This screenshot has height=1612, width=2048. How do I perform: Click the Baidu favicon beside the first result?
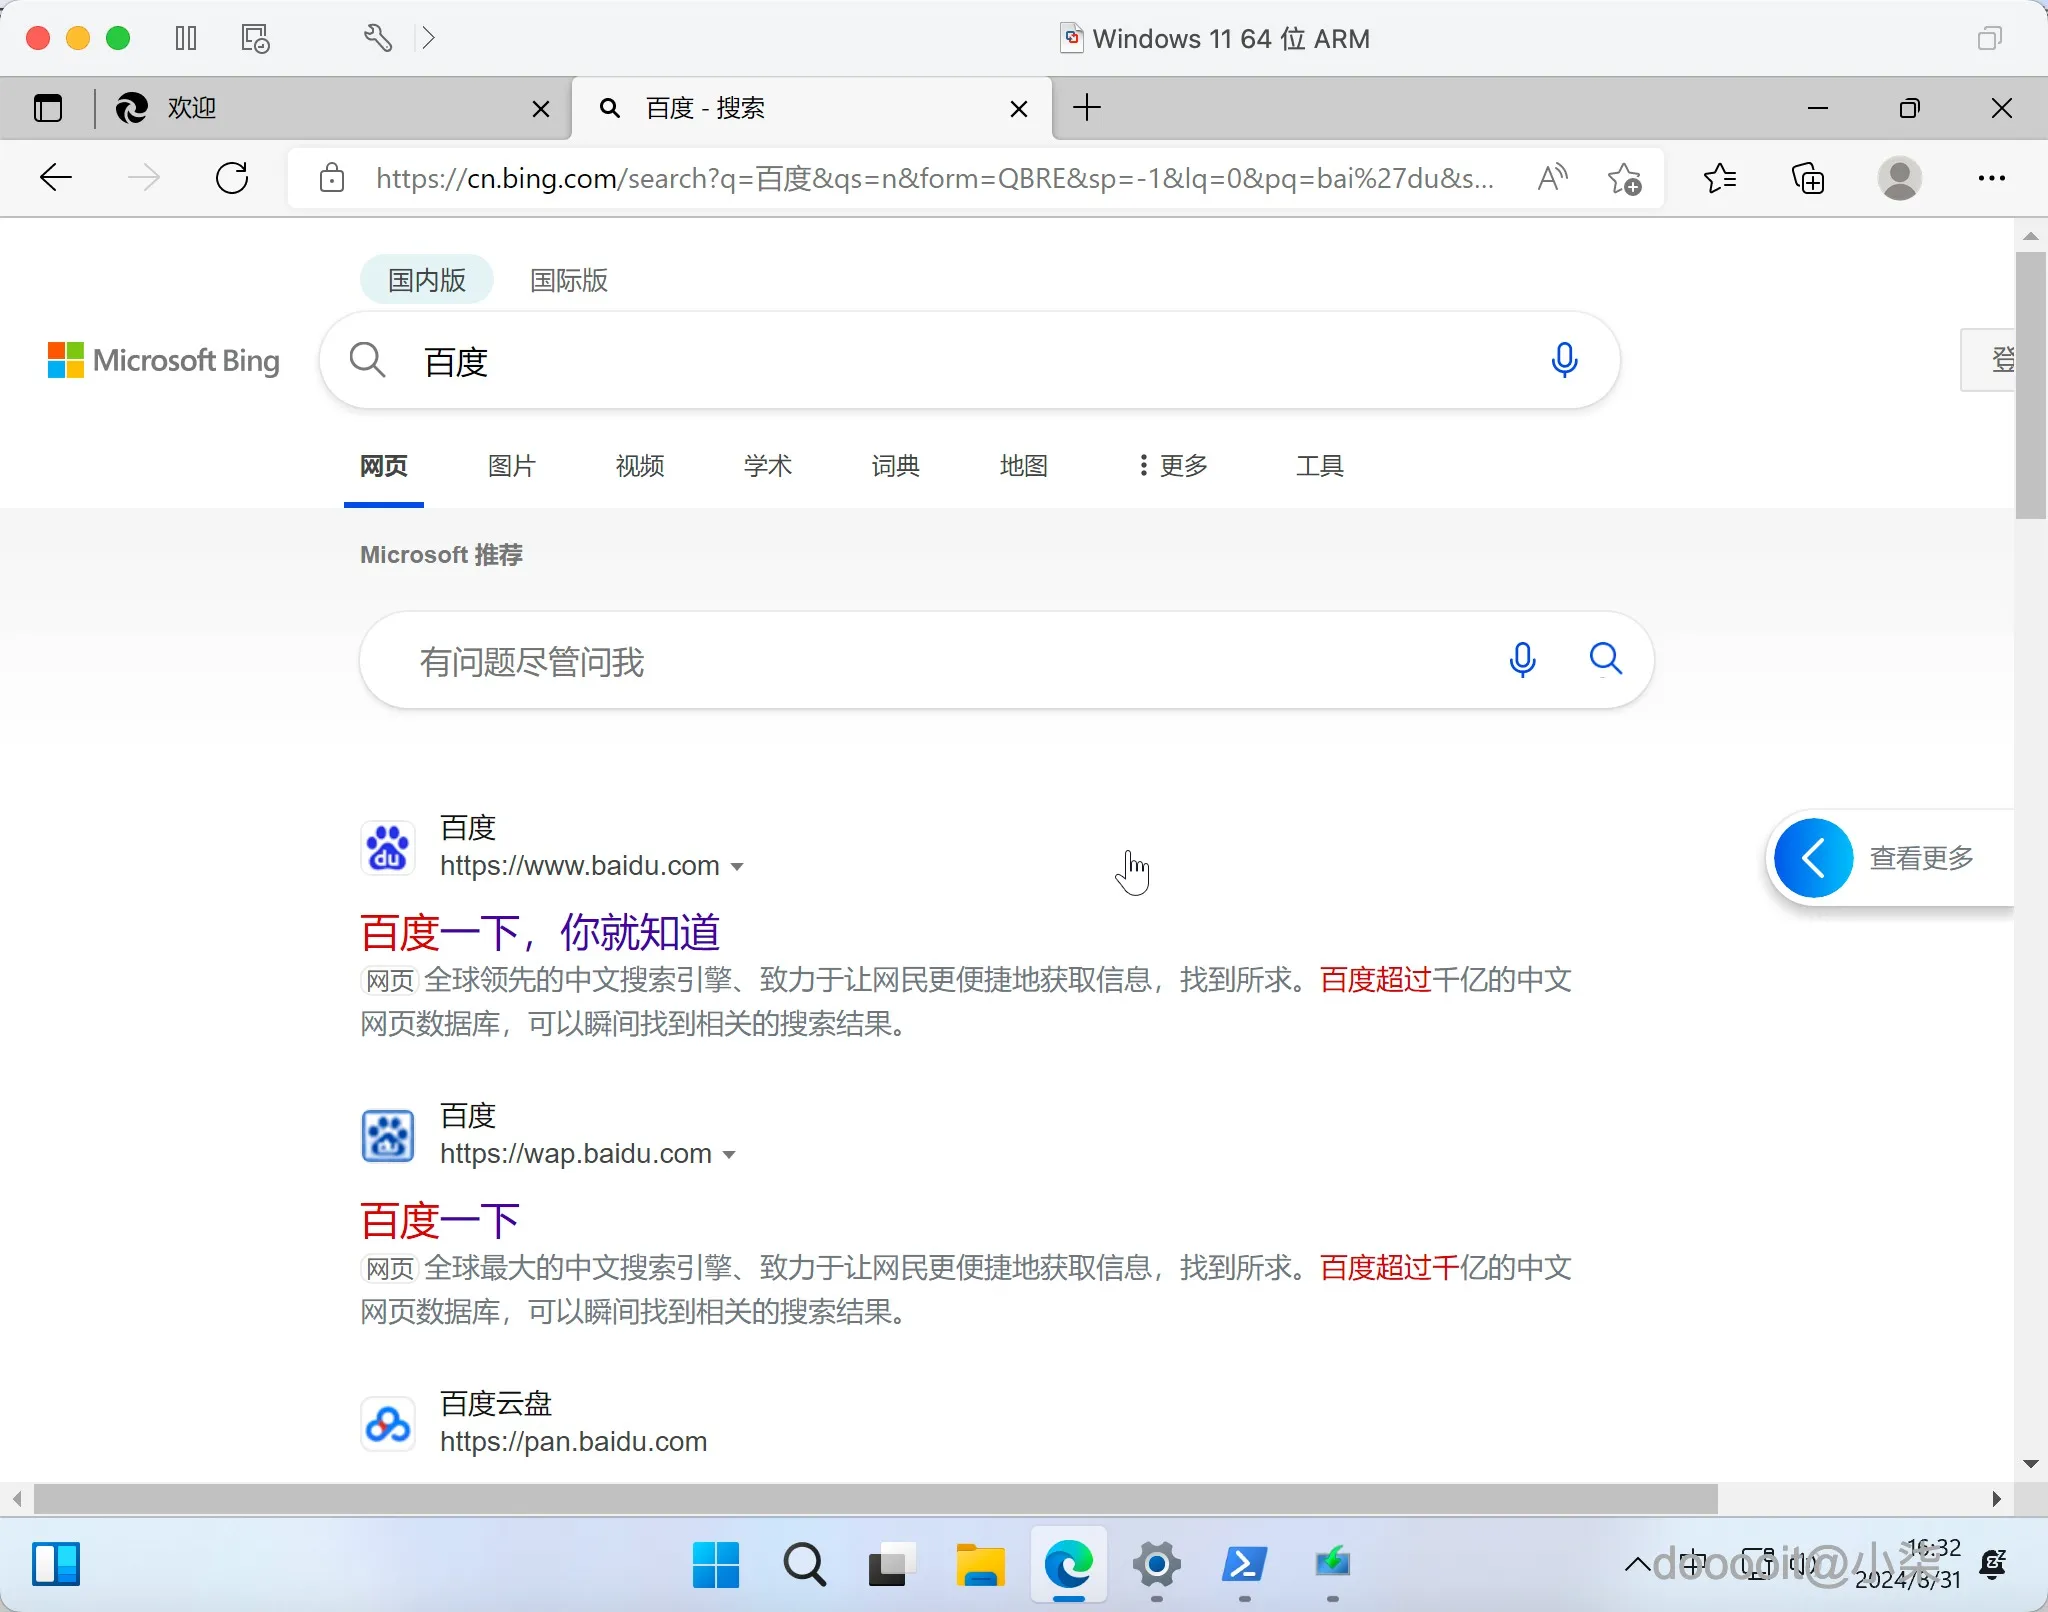pyautogui.click(x=388, y=847)
